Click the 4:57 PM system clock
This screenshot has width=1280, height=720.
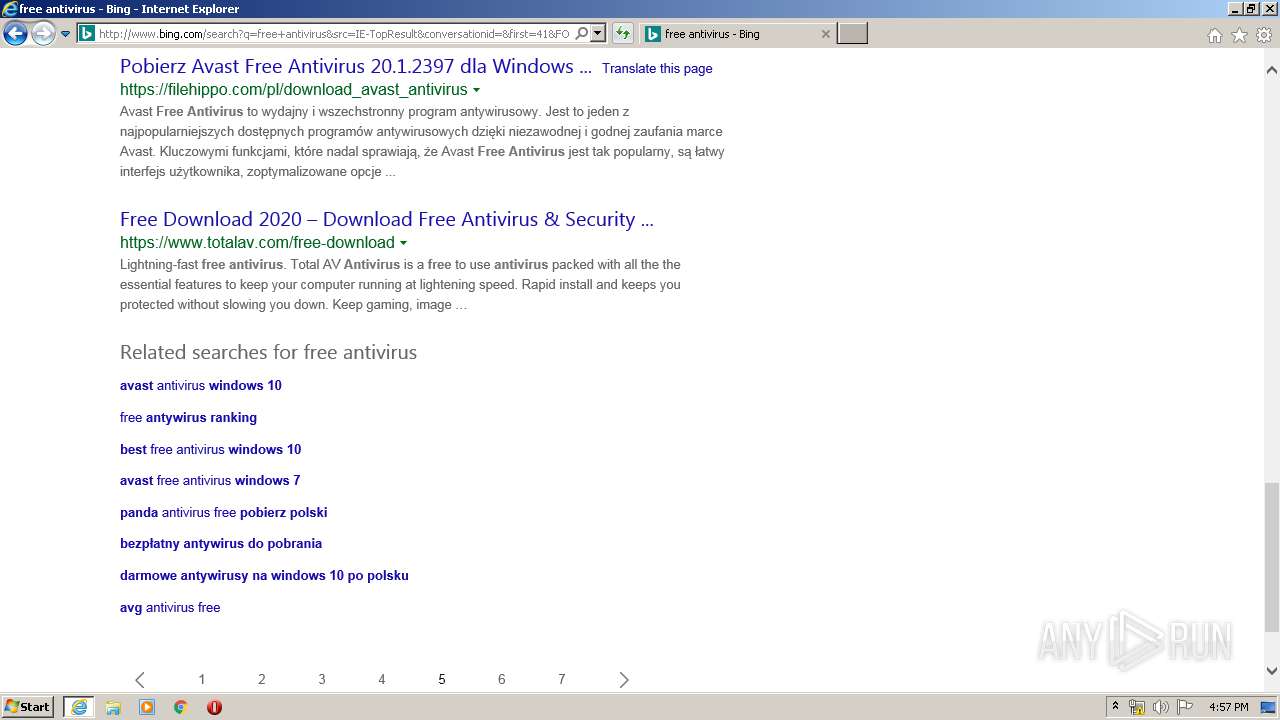pos(1229,708)
